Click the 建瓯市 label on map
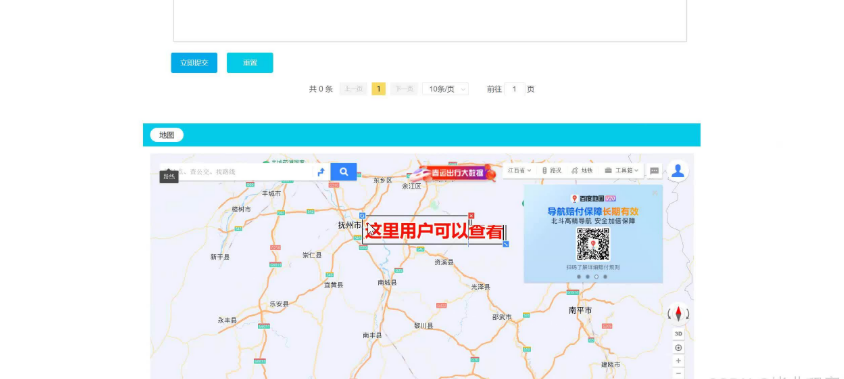 [x=610, y=364]
